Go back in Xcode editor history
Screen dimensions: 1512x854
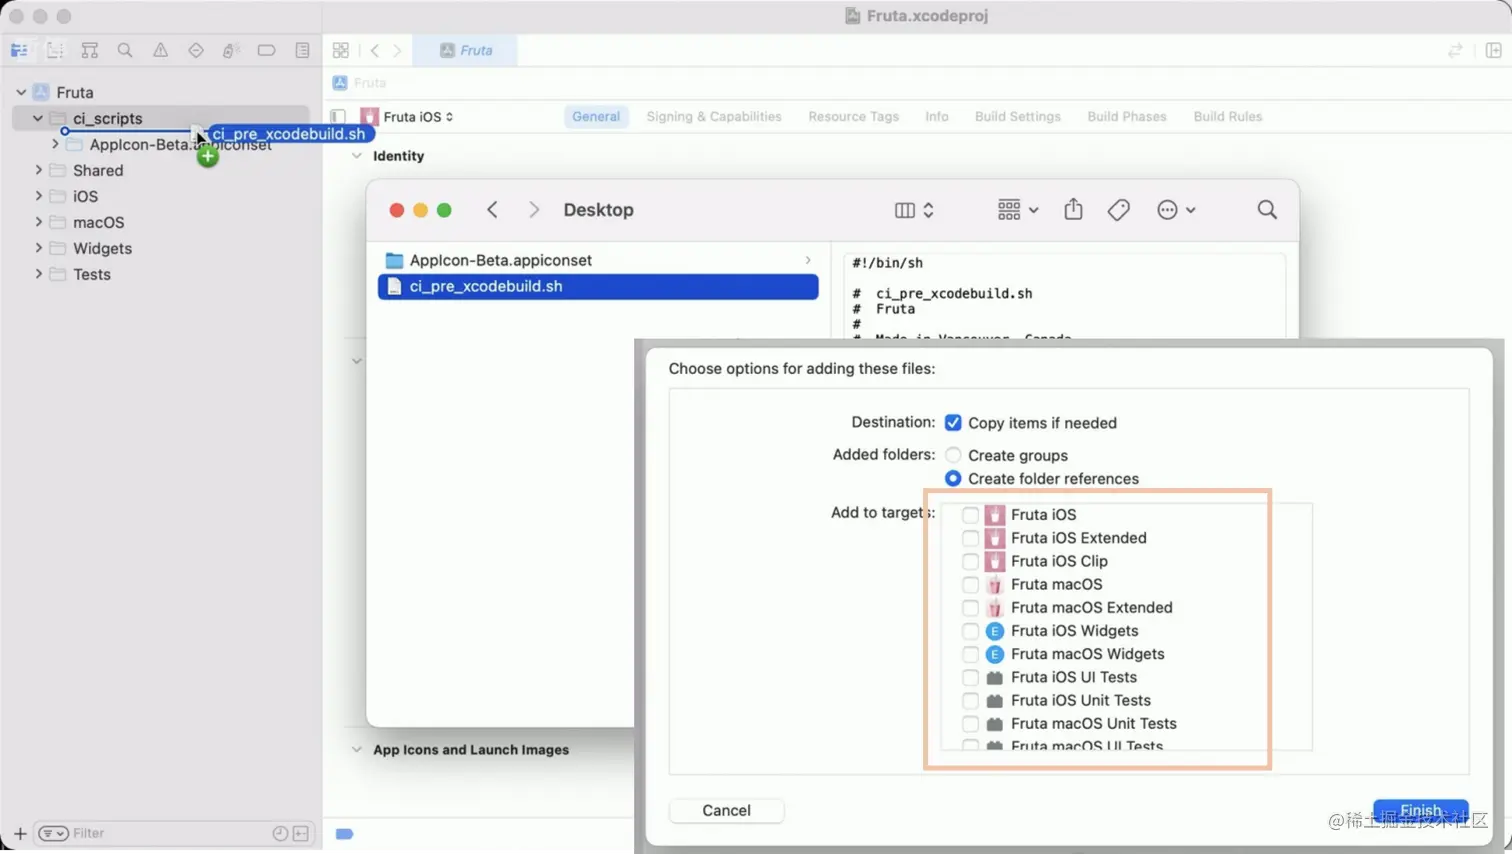point(375,50)
